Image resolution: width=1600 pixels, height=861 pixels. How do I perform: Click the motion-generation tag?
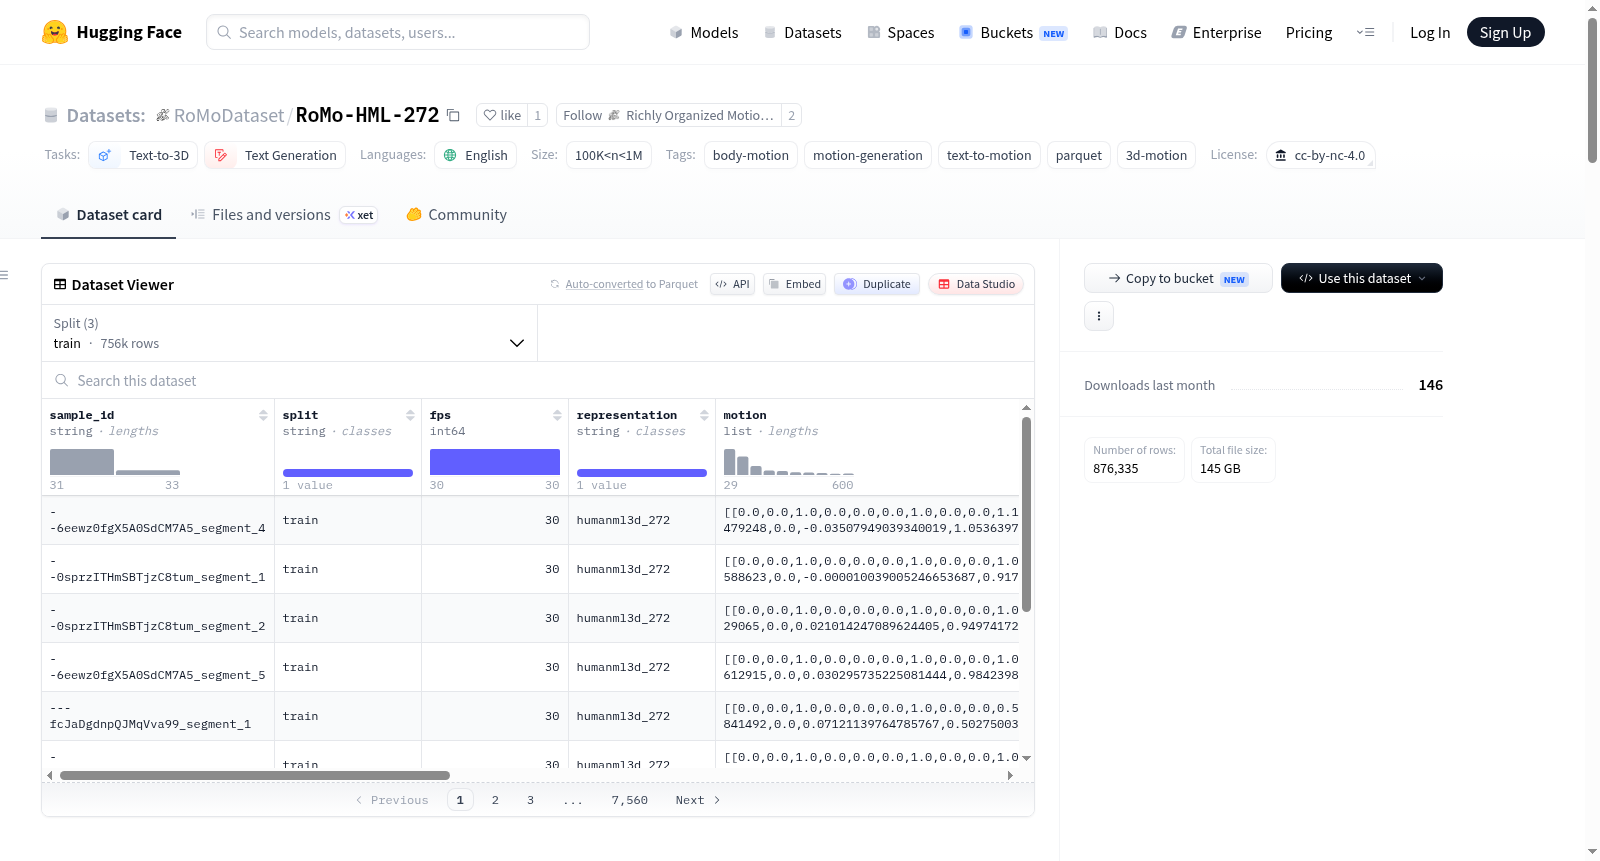[x=867, y=155]
